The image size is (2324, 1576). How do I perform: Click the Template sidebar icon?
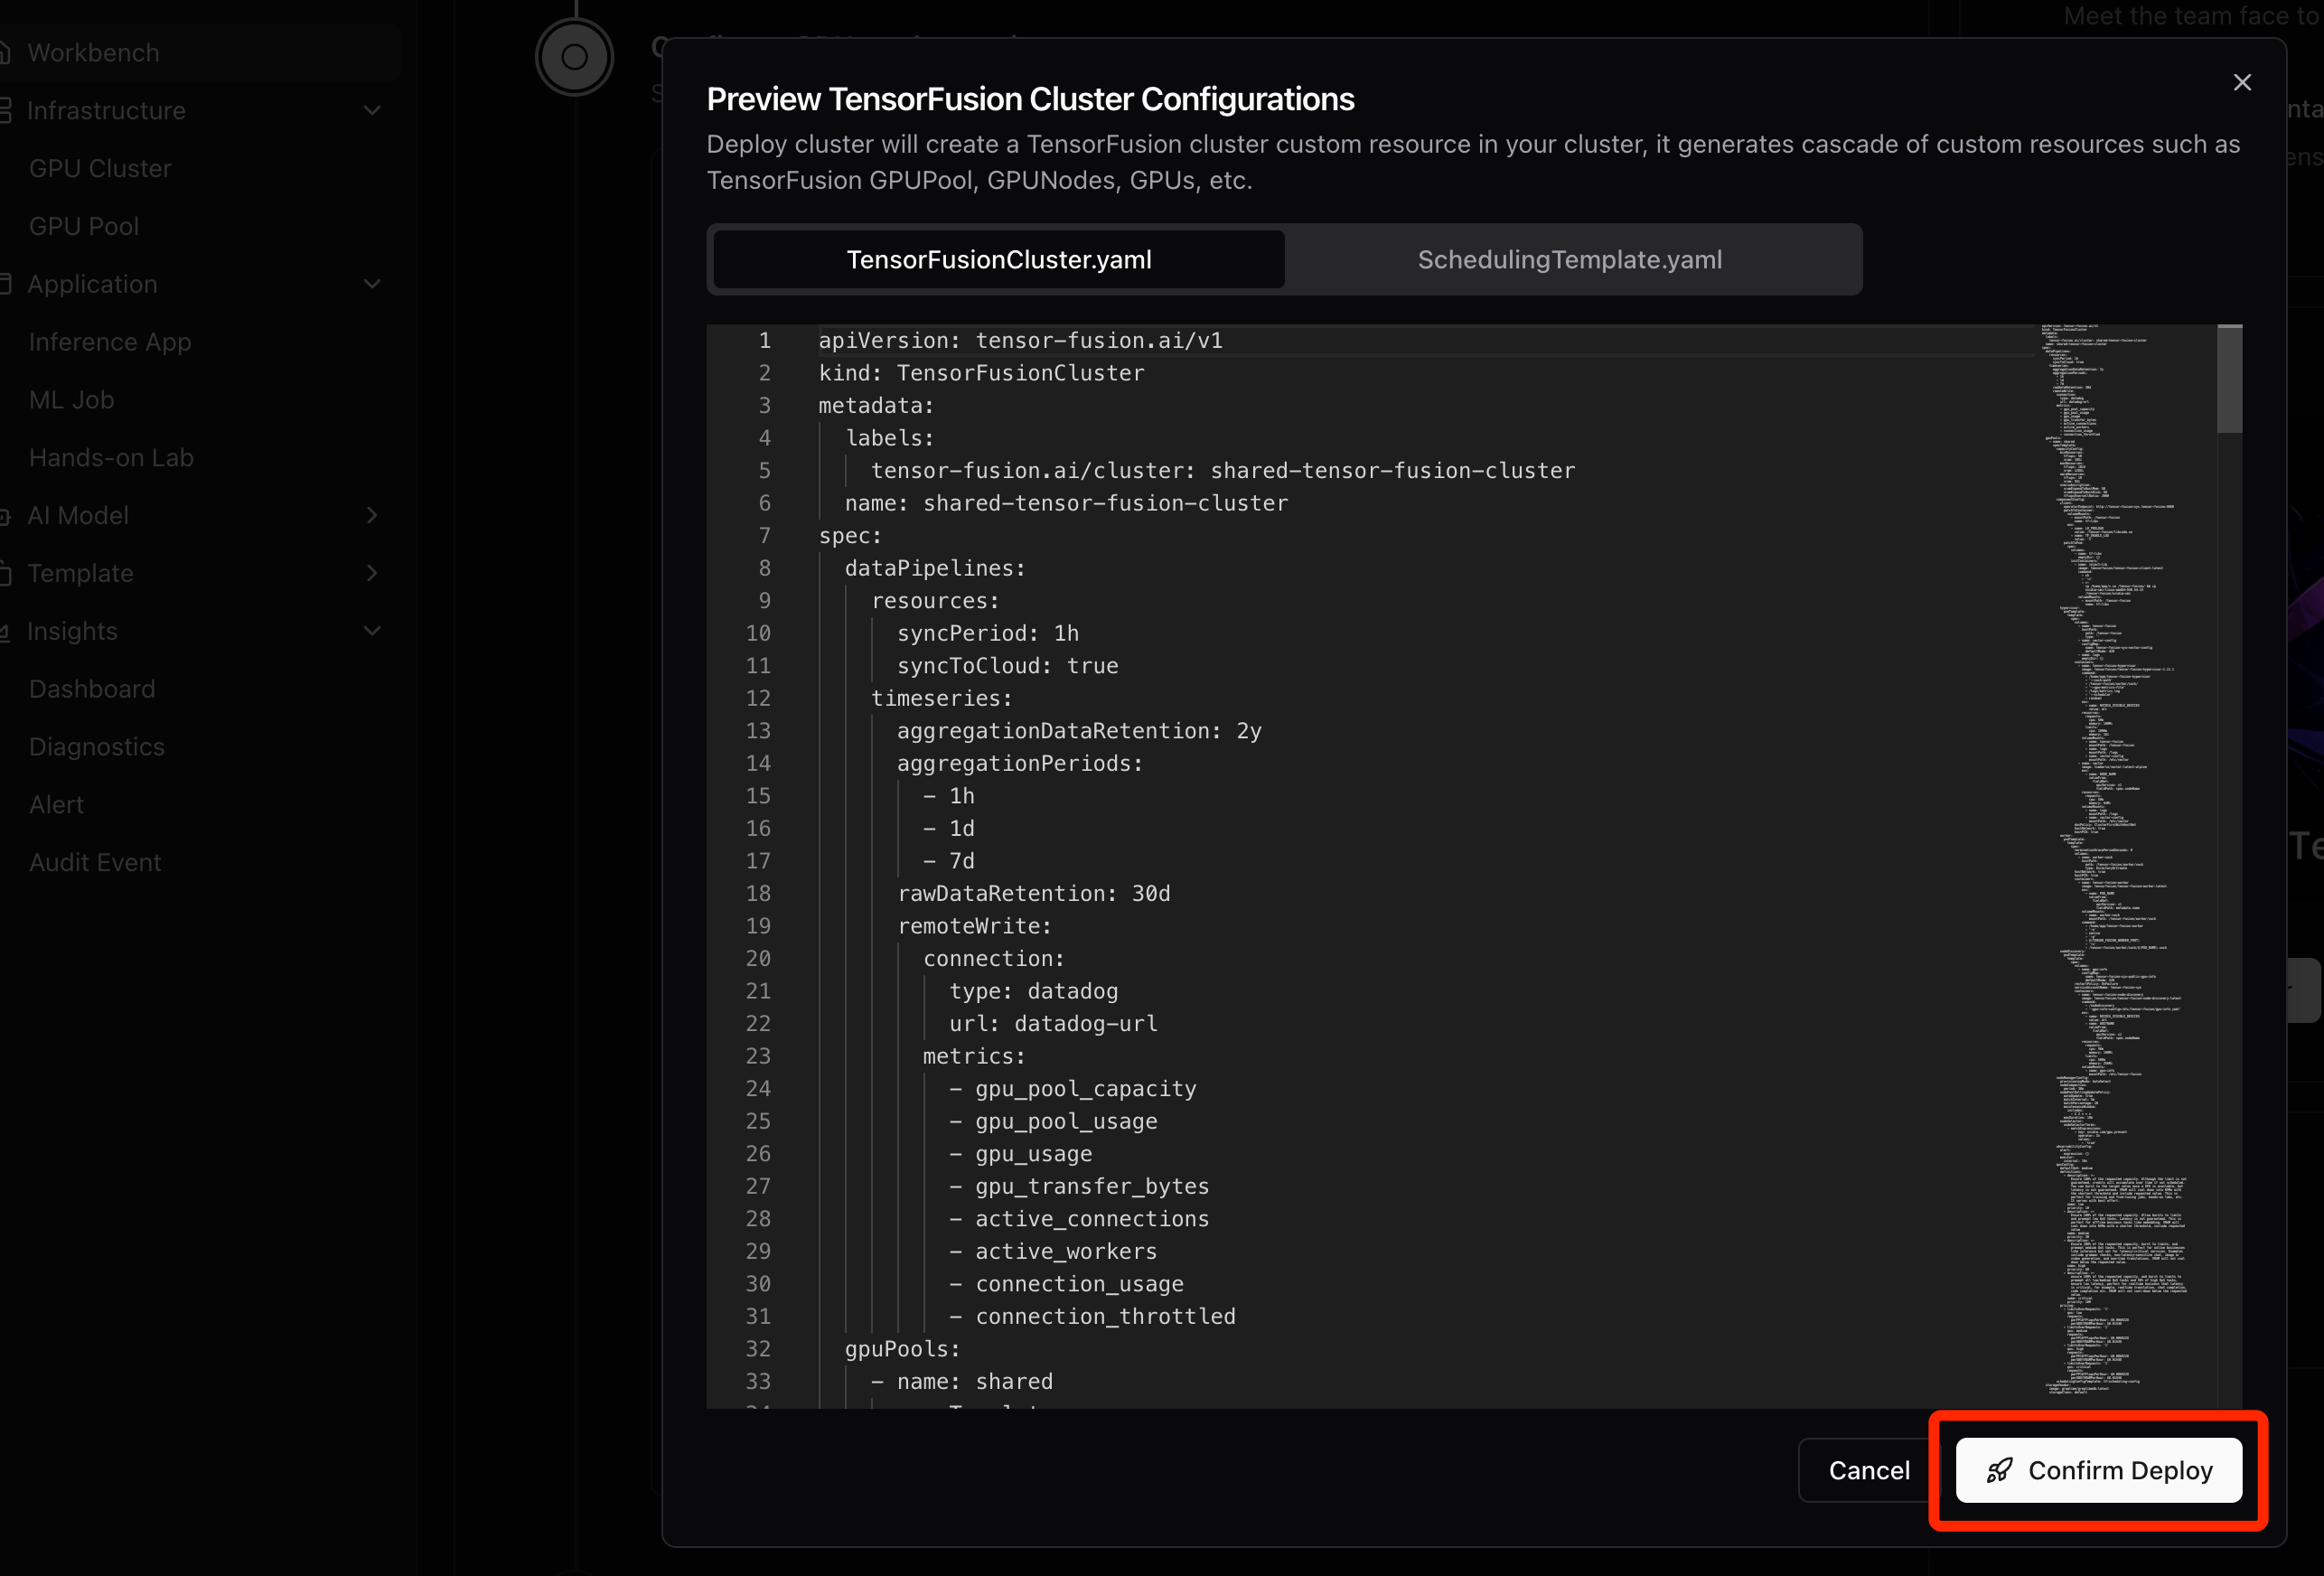pyautogui.click(x=4, y=573)
